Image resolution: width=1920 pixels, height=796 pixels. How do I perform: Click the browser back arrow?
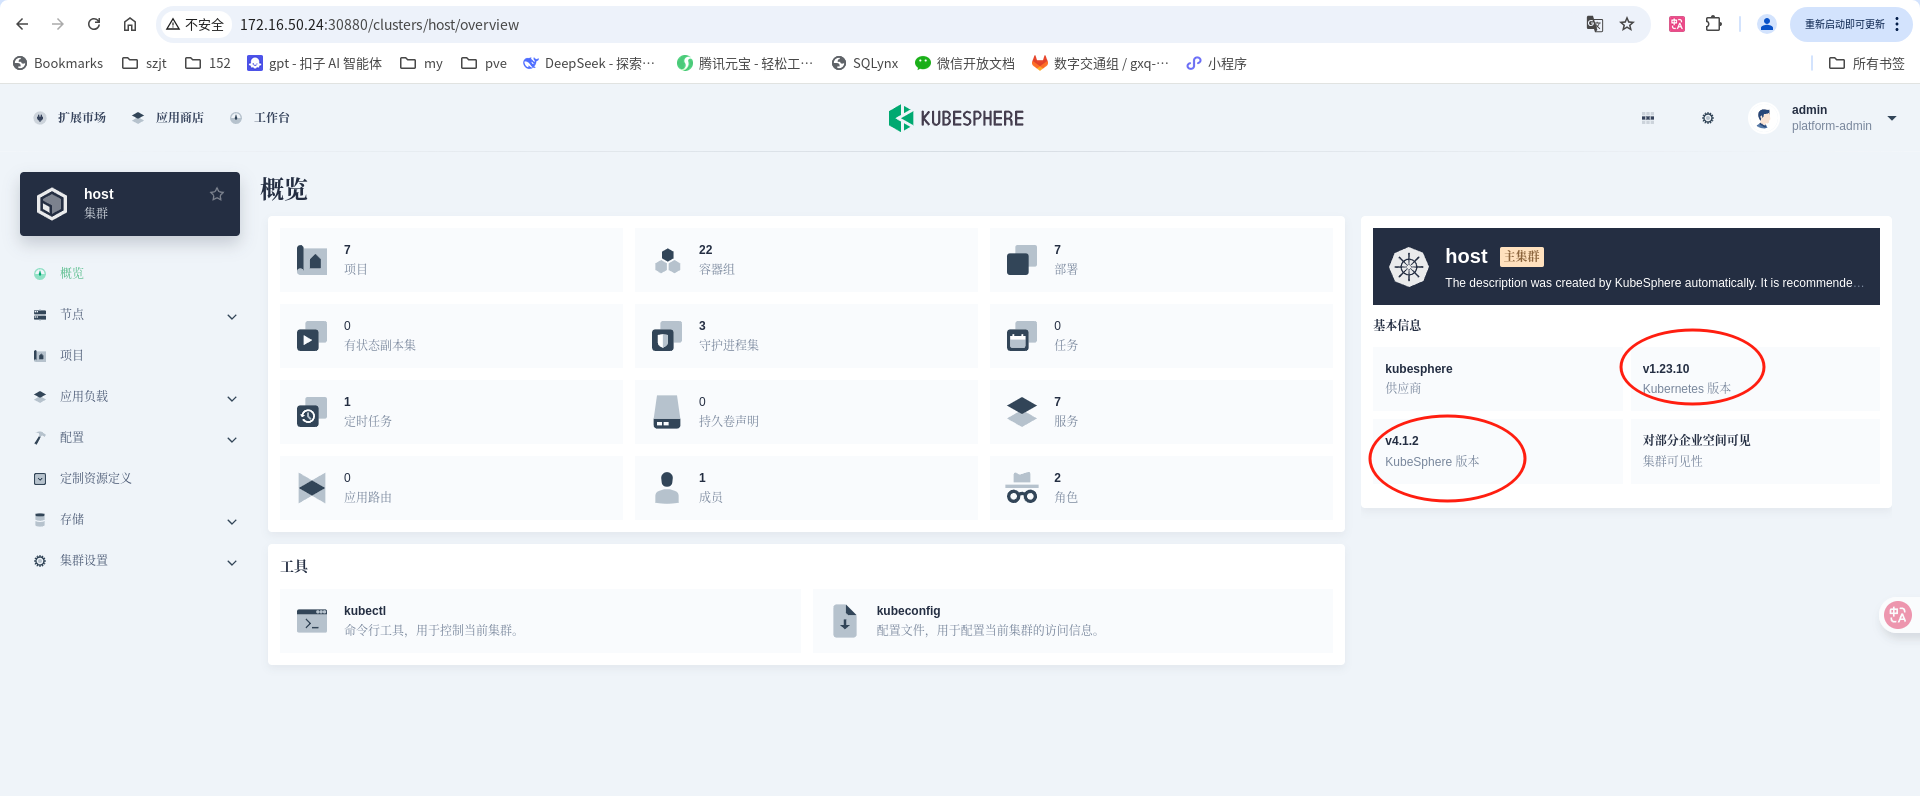(x=22, y=24)
